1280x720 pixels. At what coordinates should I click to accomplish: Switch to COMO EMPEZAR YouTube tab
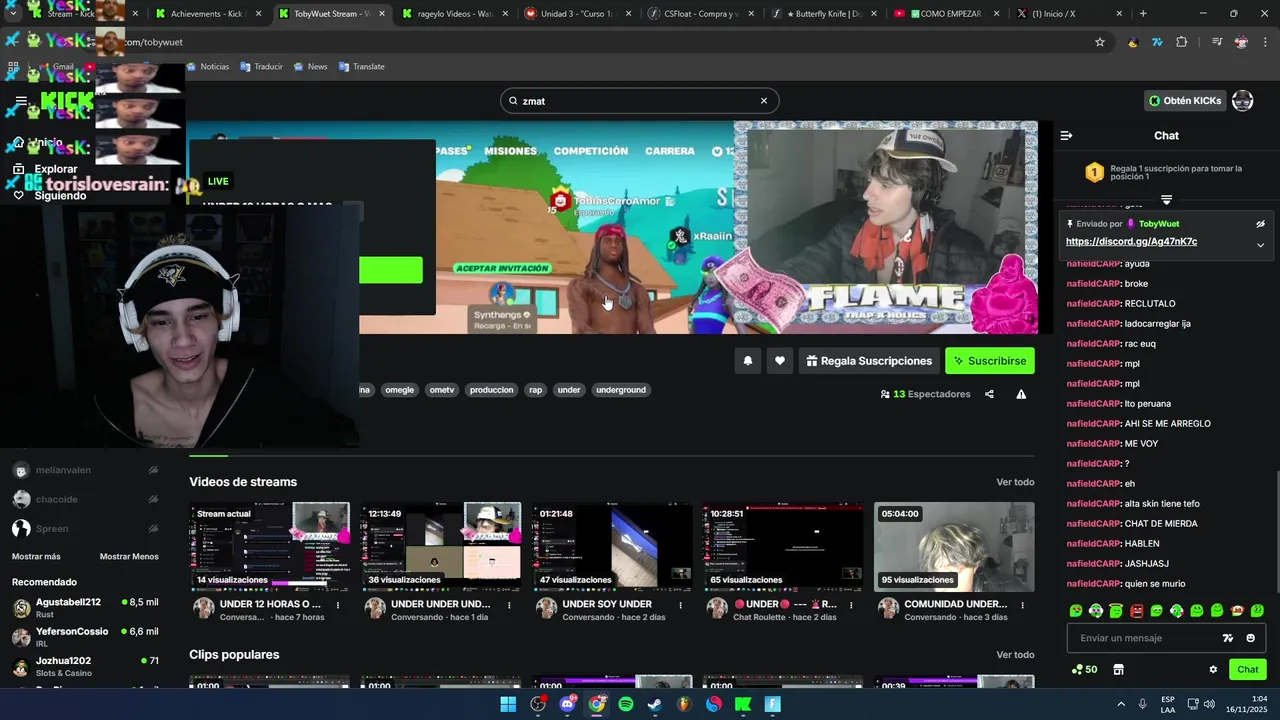click(947, 14)
